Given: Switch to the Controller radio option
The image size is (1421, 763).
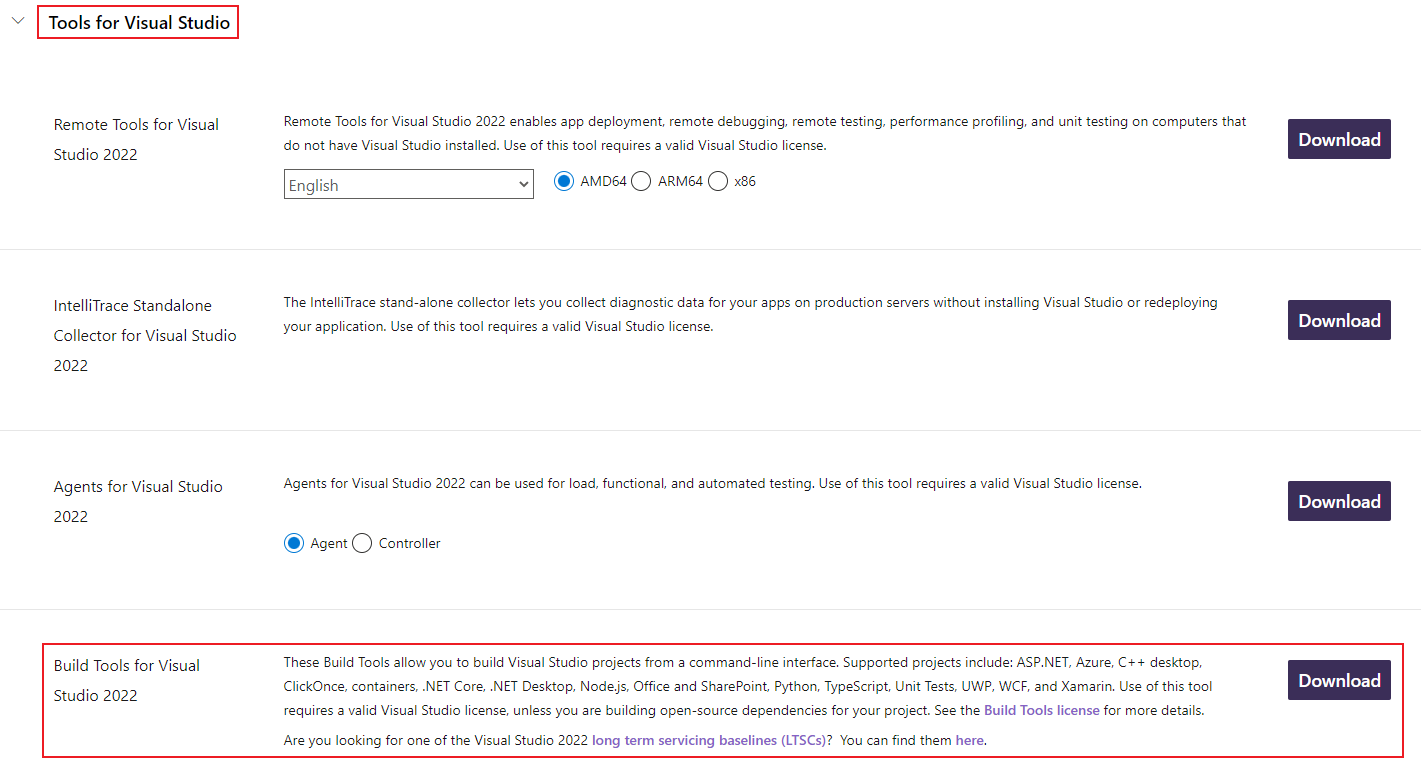Looking at the screenshot, I should point(362,543).
